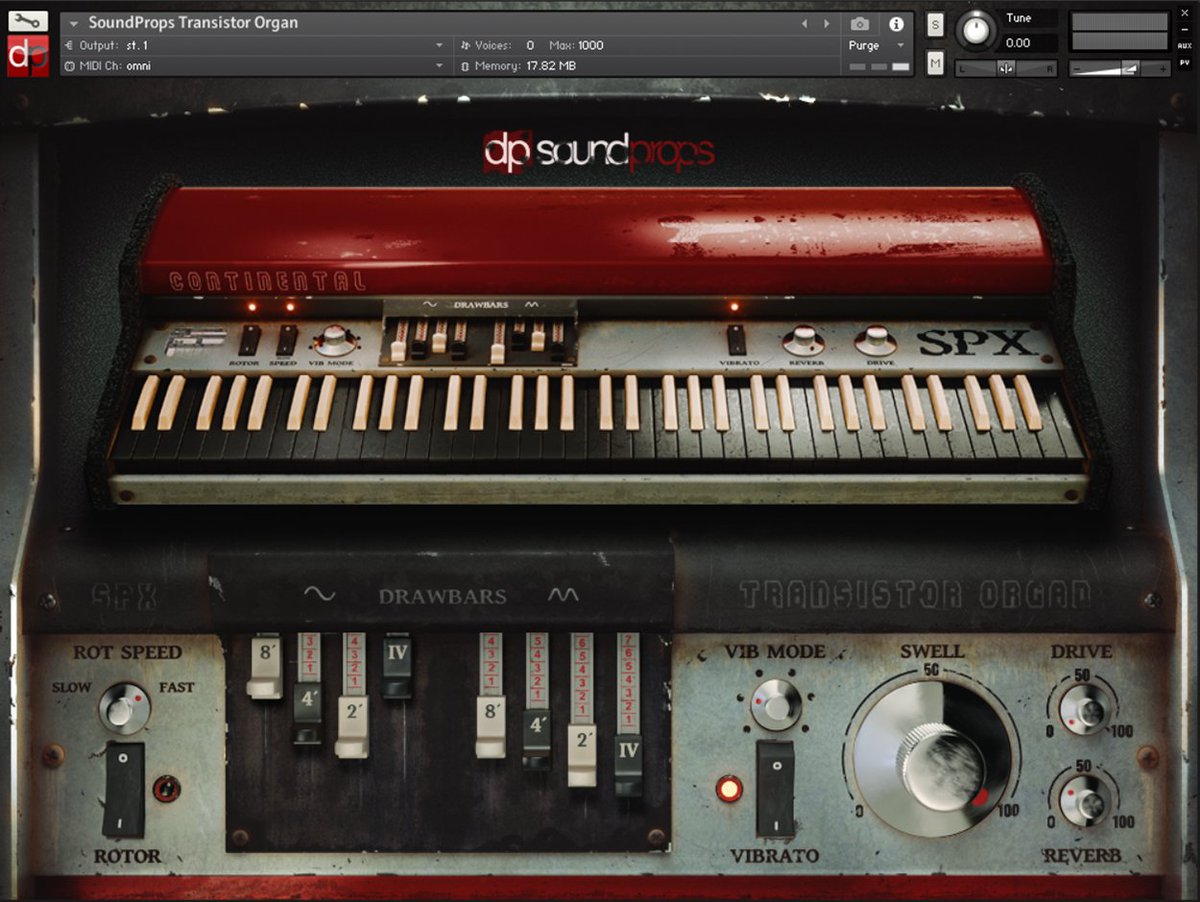The width and height of the screenshot is (1200, 902).
Task: Click the triangle 4' drawbar
Action: pos(537,738)
